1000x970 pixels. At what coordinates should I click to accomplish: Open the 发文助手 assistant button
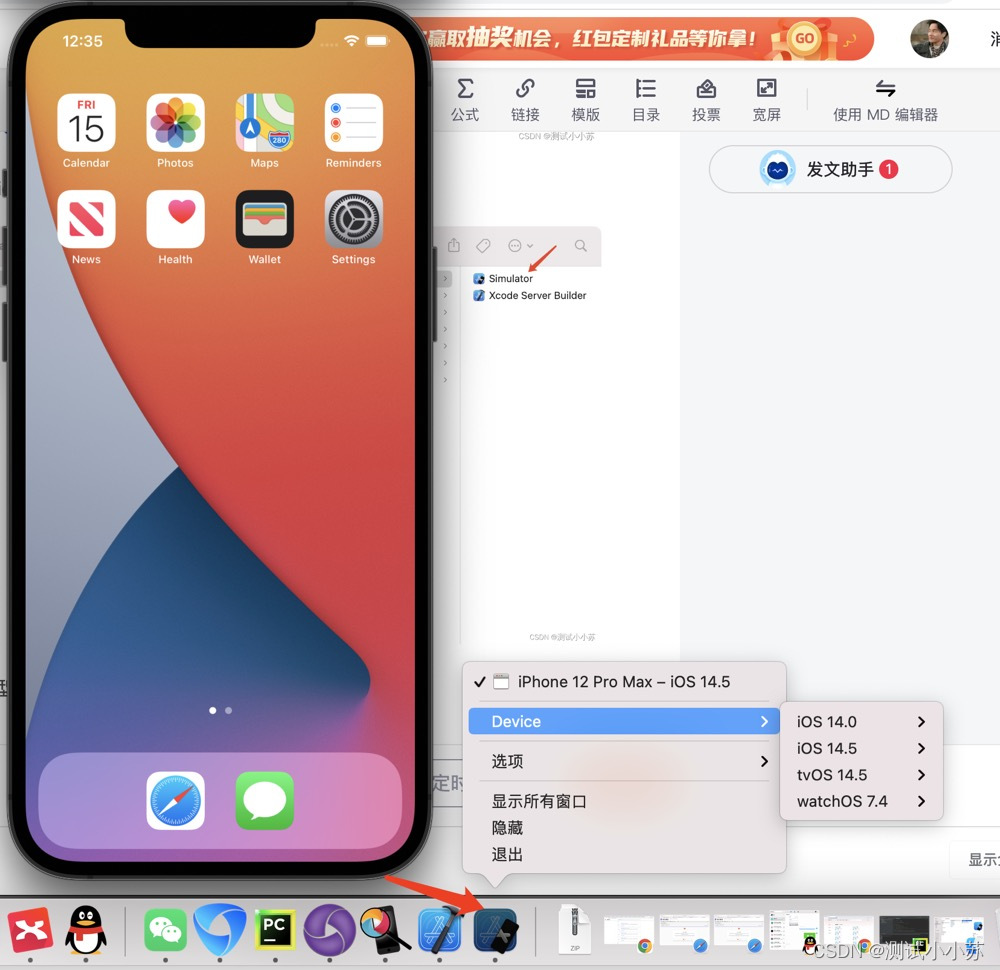pos(830,169)
